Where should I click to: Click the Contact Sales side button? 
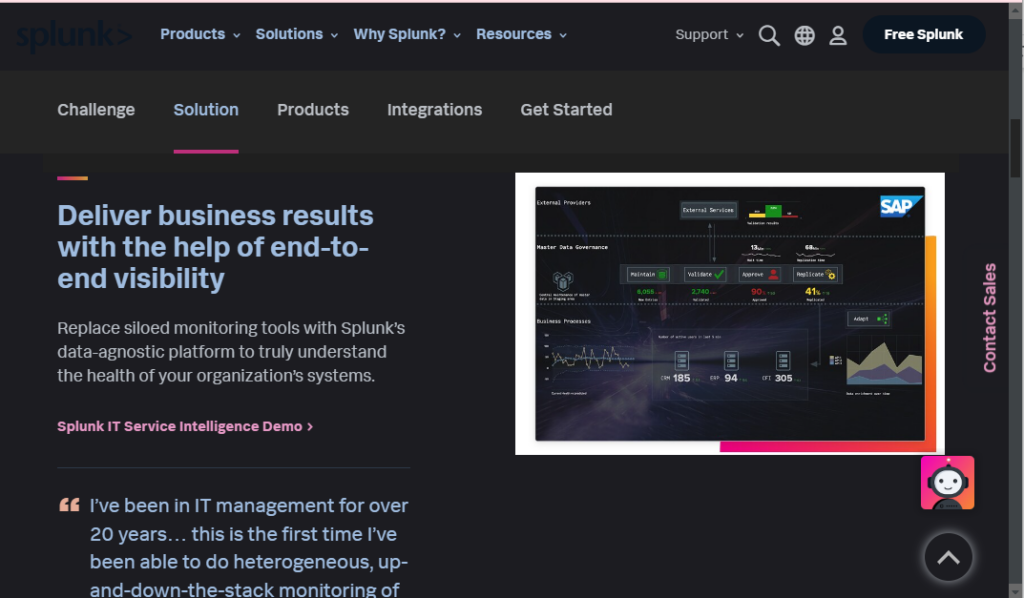pyautogui.click(x=989, y=315)
